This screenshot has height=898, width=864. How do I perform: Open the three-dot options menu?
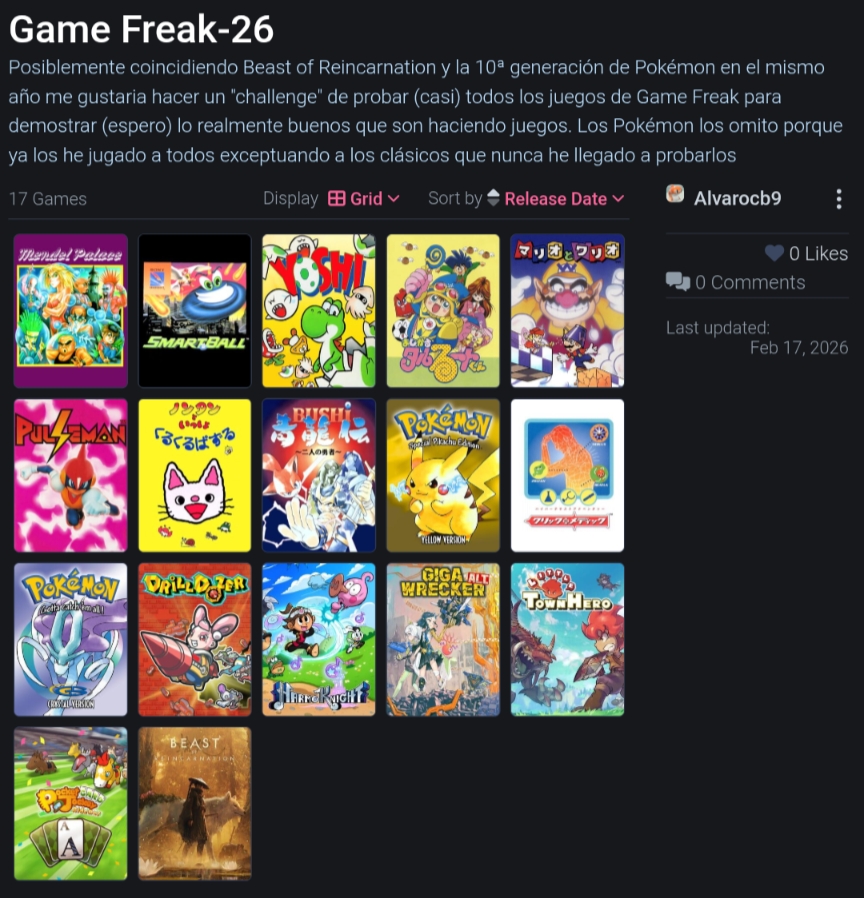point(839,199)
